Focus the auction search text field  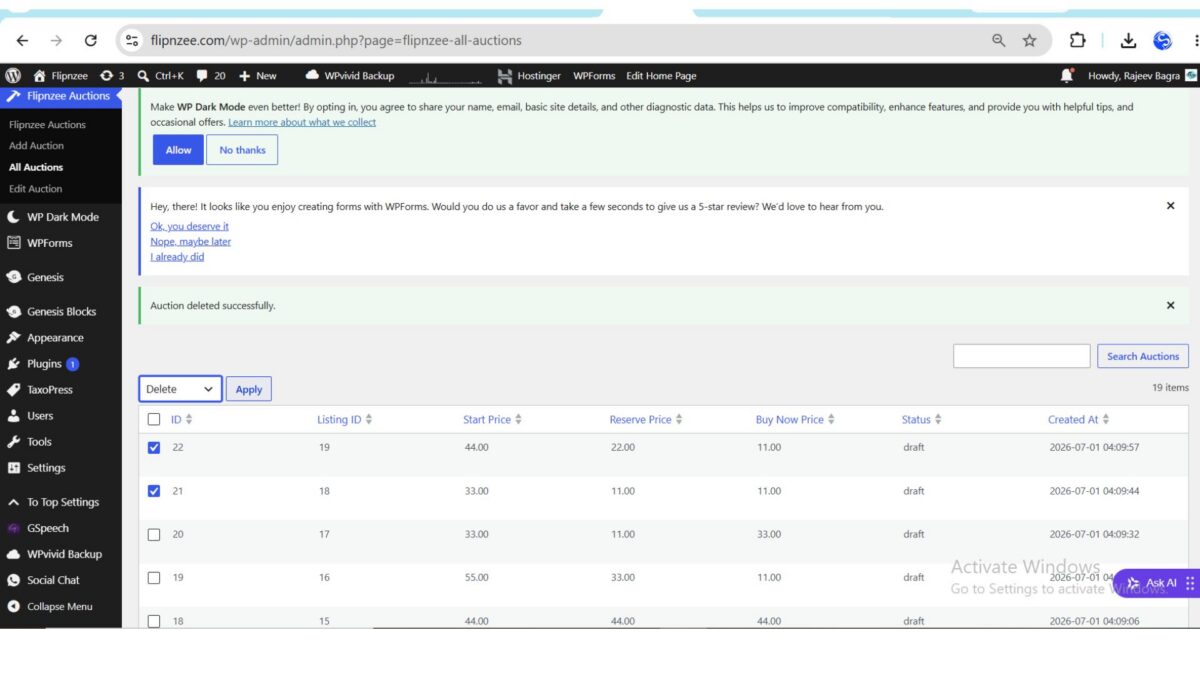(1021, 356)
